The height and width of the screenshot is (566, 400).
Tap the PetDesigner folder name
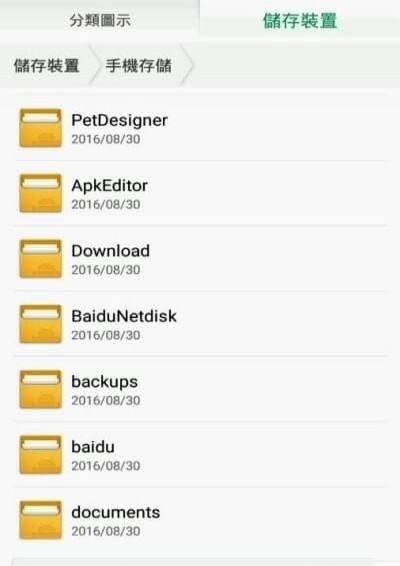coord(119,120)
